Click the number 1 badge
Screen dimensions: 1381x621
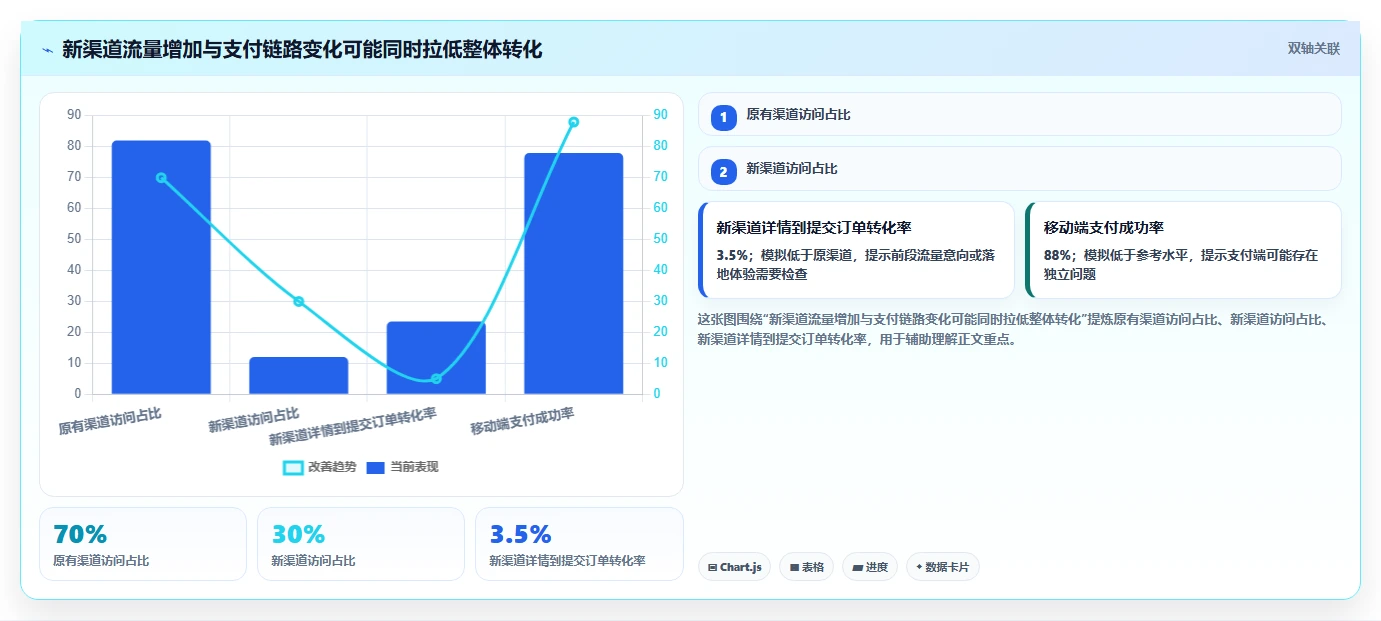(x=724, y=117)
